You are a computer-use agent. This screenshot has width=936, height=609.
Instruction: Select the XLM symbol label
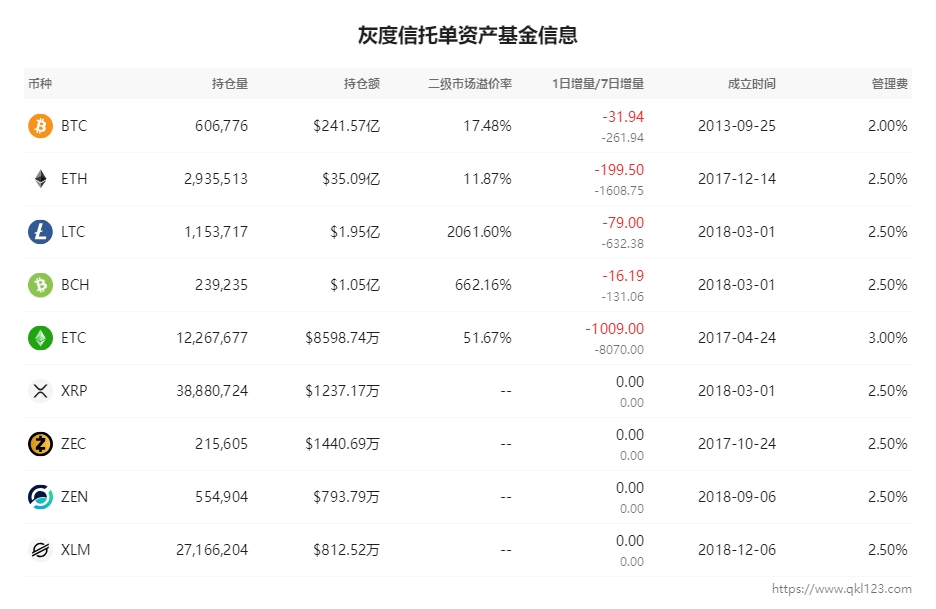[x=75, y=550]
